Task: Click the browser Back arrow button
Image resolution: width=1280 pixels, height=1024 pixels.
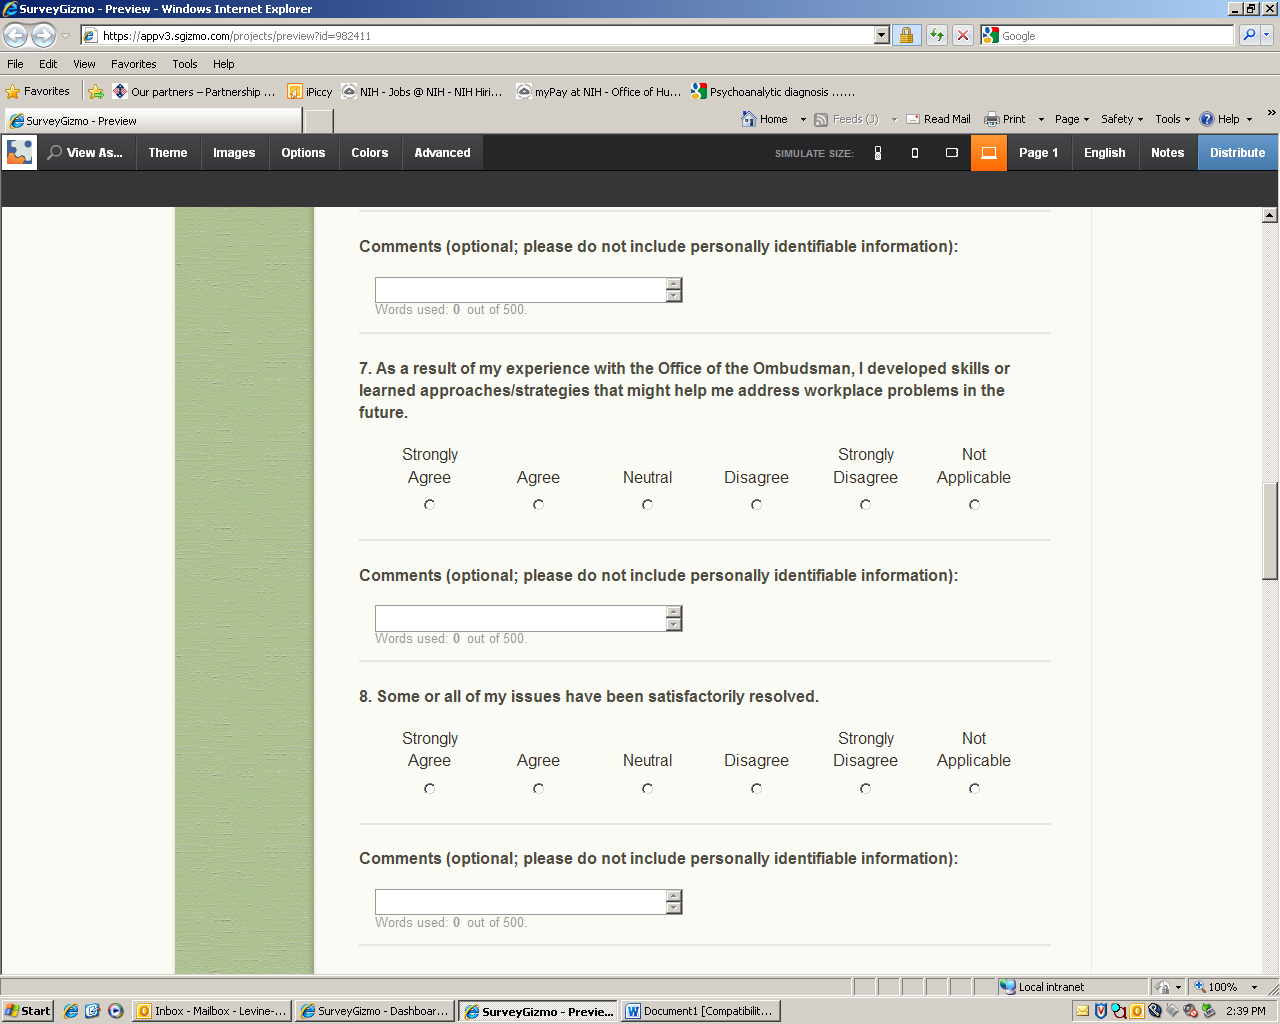Action: [15, 35]
